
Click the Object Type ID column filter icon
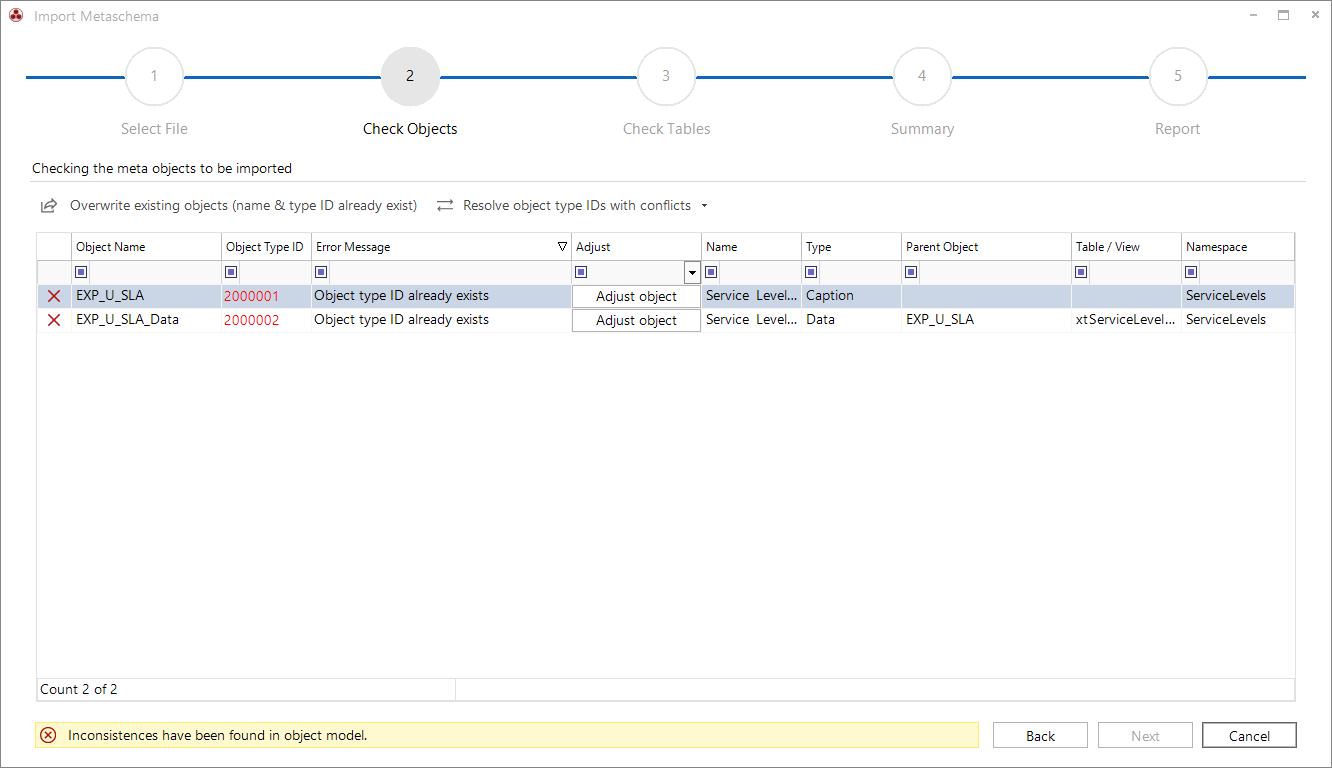point(231,272)
